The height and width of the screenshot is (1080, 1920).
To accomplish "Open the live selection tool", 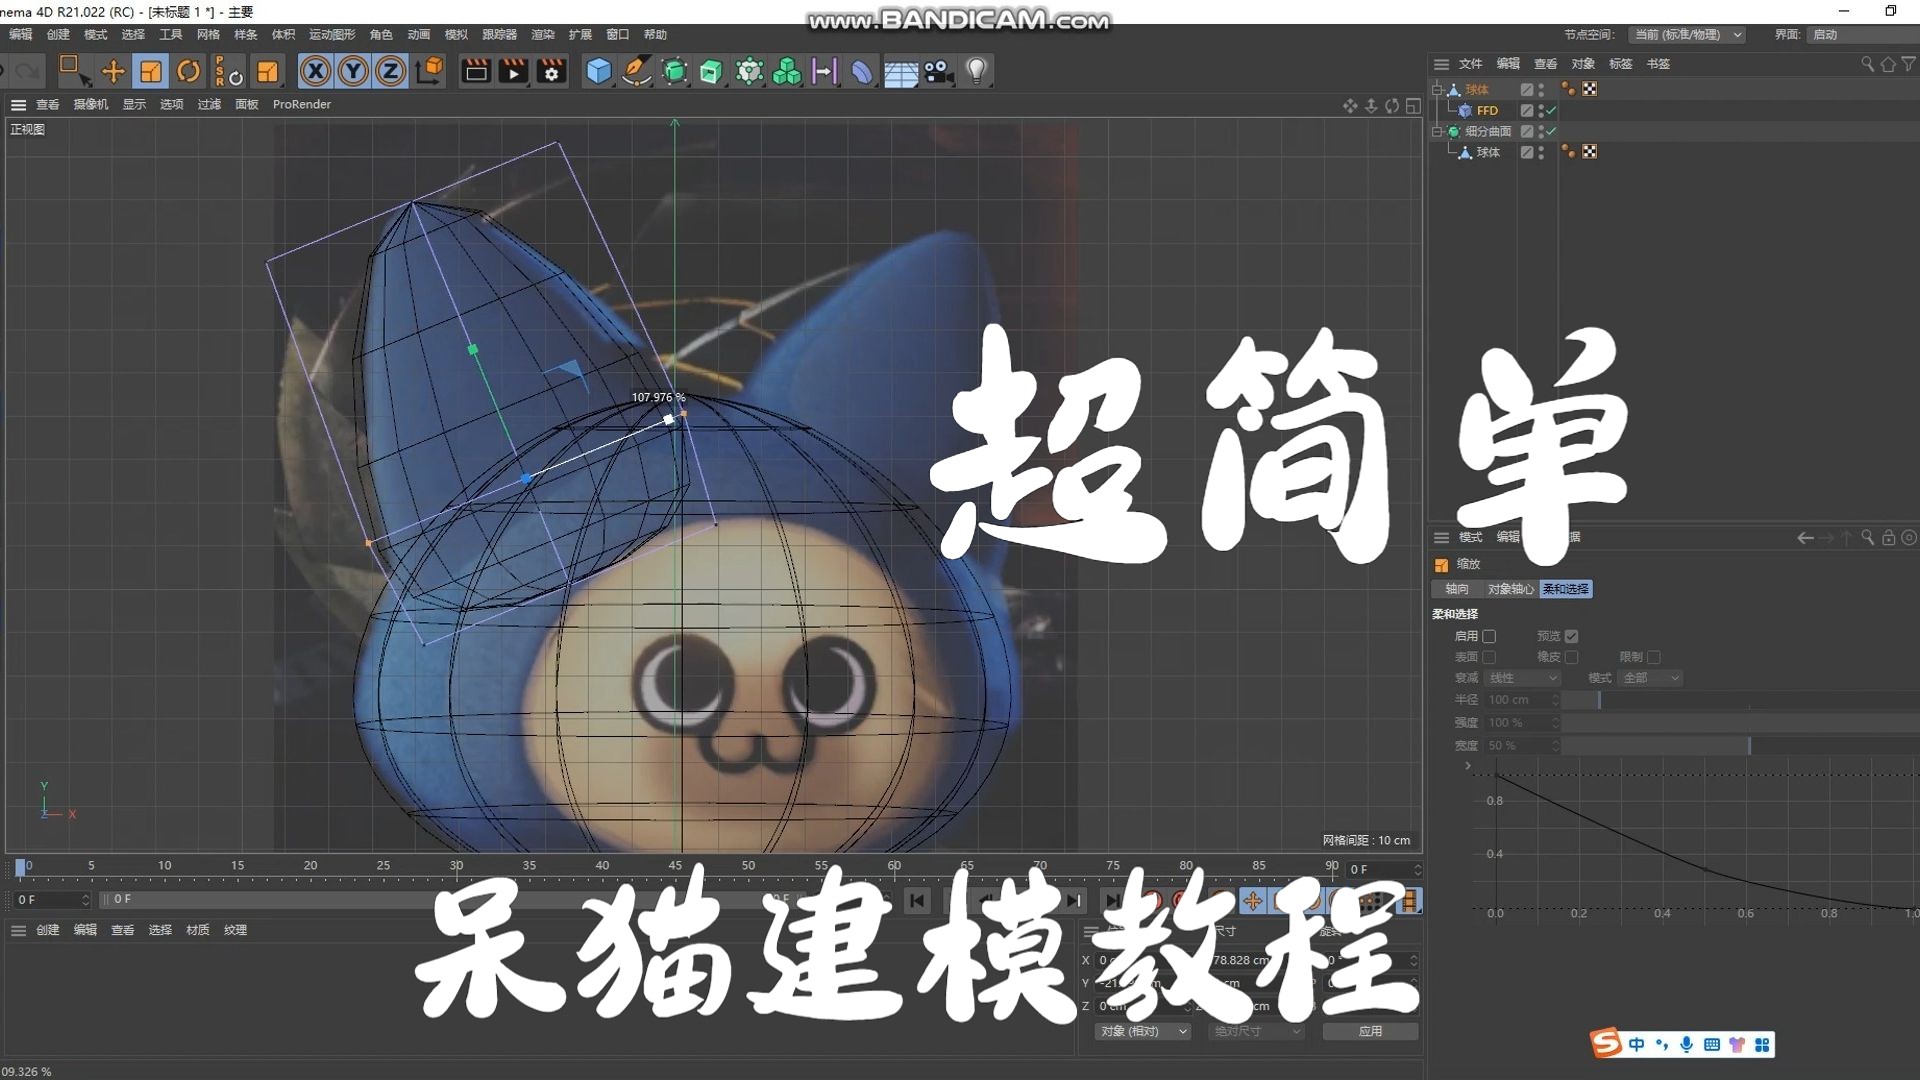I will (74, 71).
